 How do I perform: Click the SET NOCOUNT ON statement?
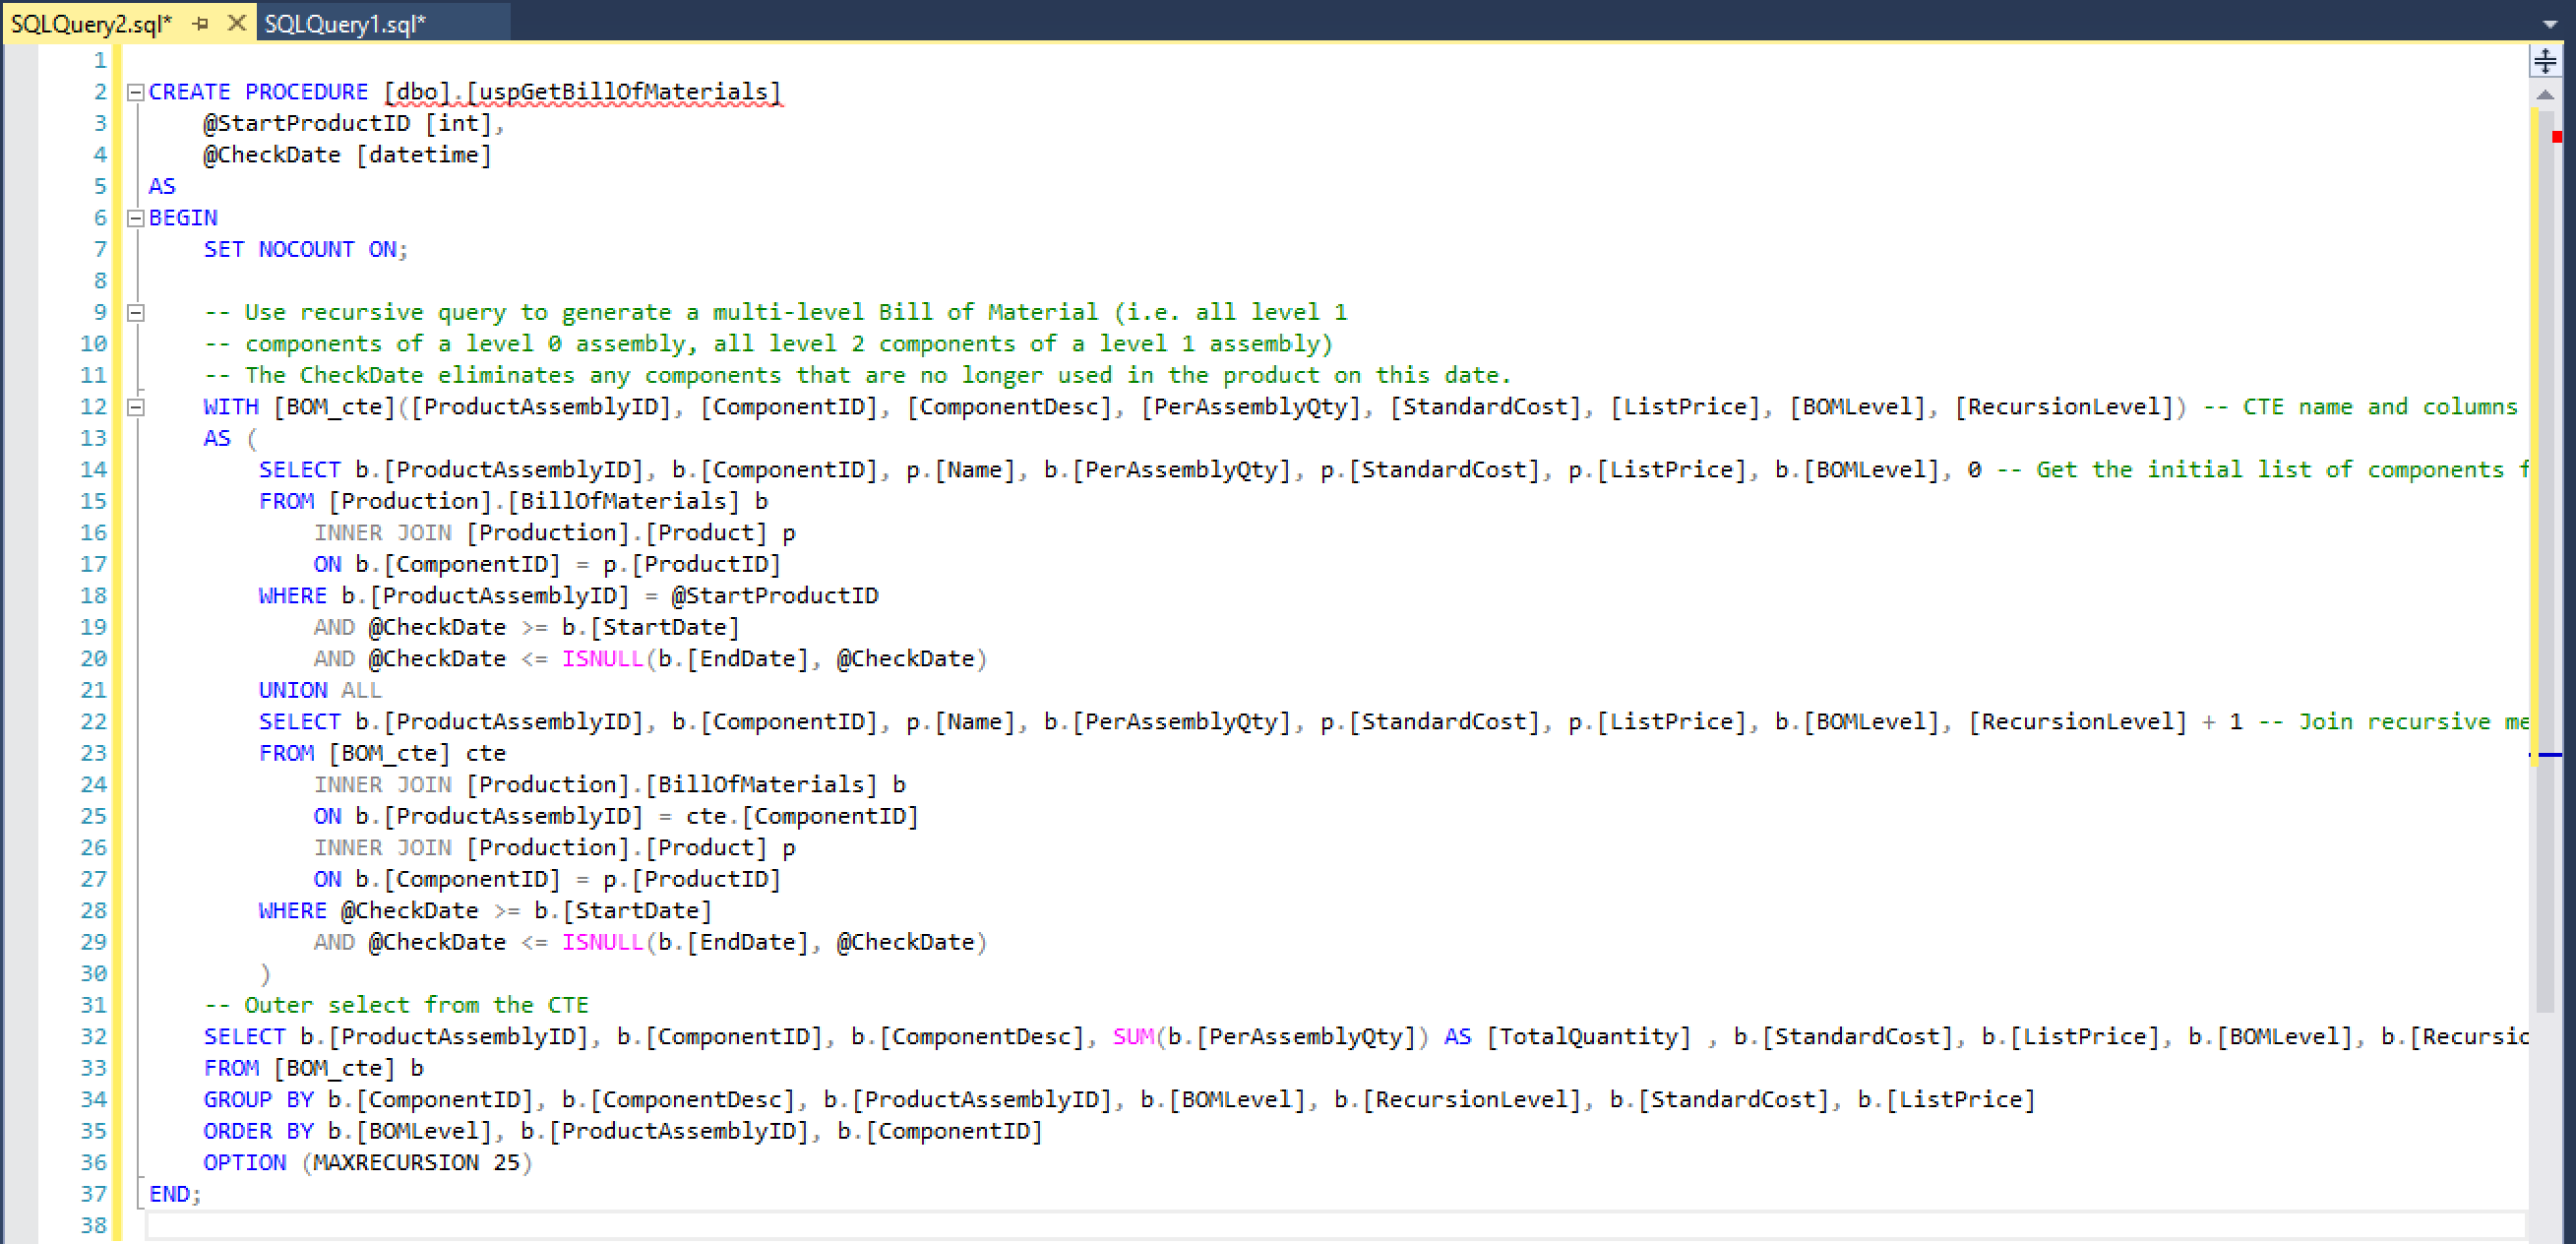pos(306,249)
